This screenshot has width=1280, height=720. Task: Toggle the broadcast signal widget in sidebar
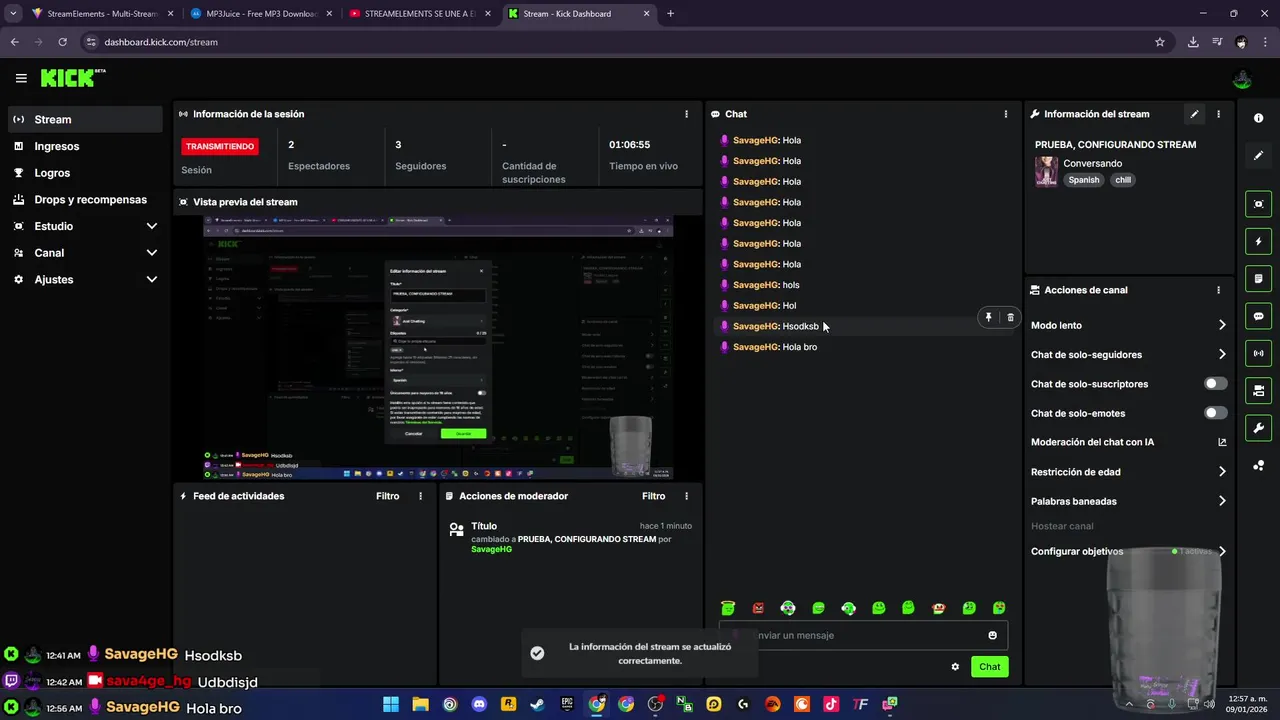click(x=1258, y=353)
